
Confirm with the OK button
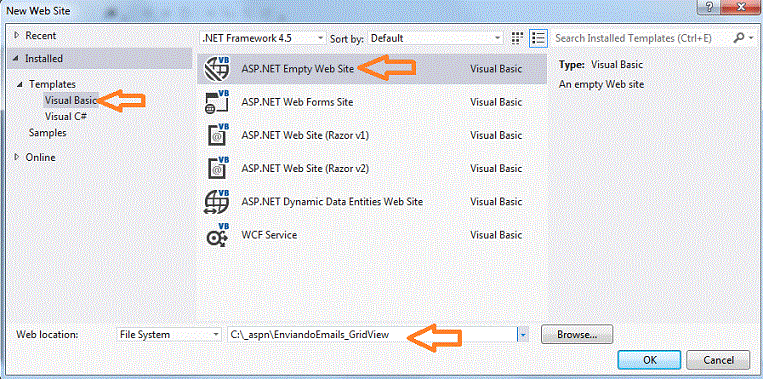pyautogui.click(x=650, y=360)
